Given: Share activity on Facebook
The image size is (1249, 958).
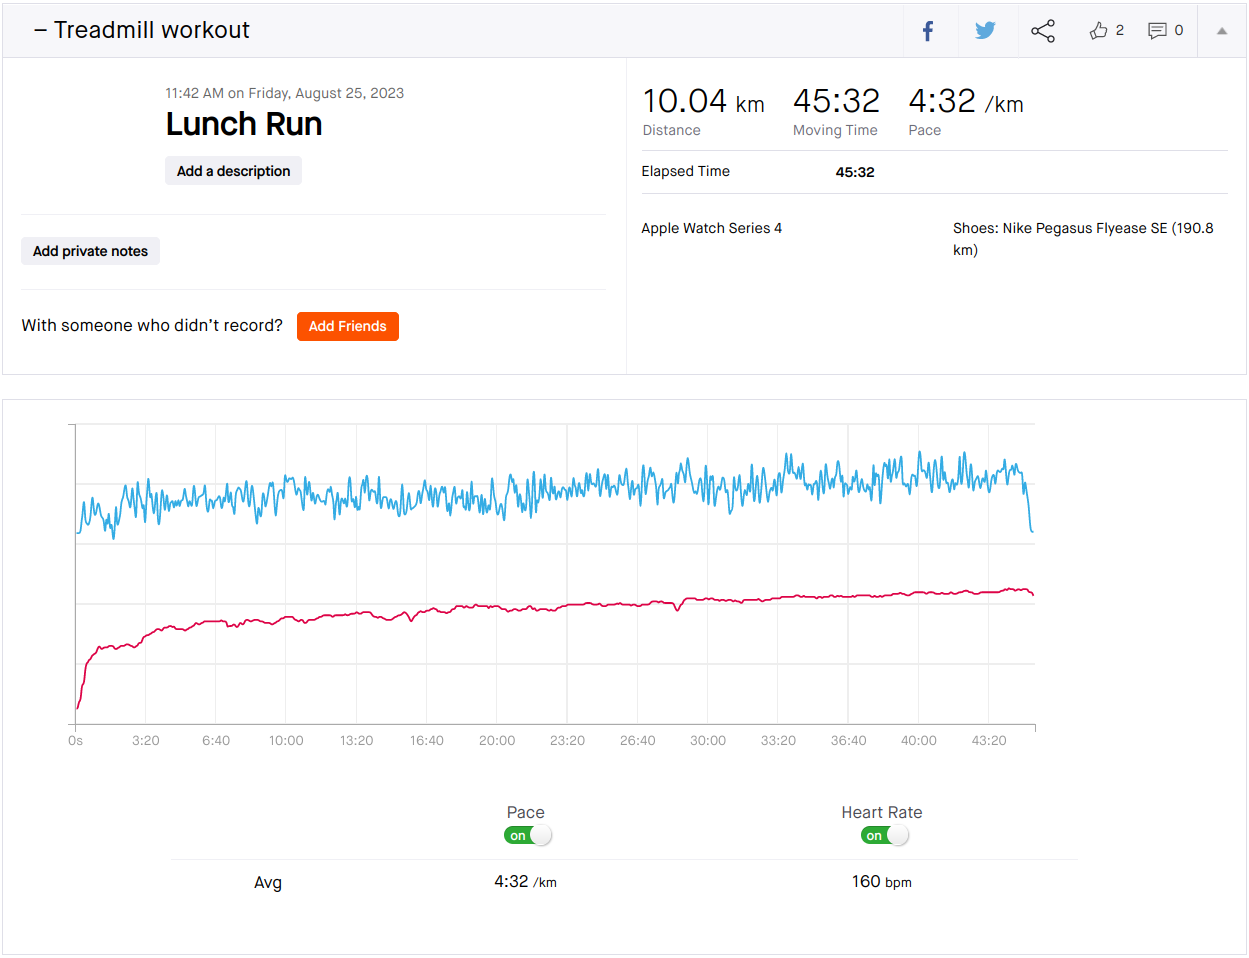Looking at the screenshot, I should tap(927, 31).
